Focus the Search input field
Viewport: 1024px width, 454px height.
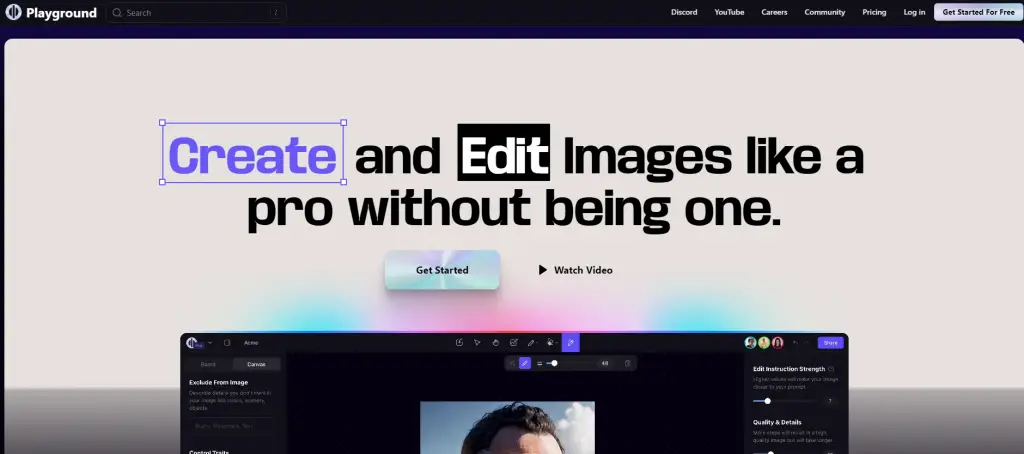click(195, 13)
